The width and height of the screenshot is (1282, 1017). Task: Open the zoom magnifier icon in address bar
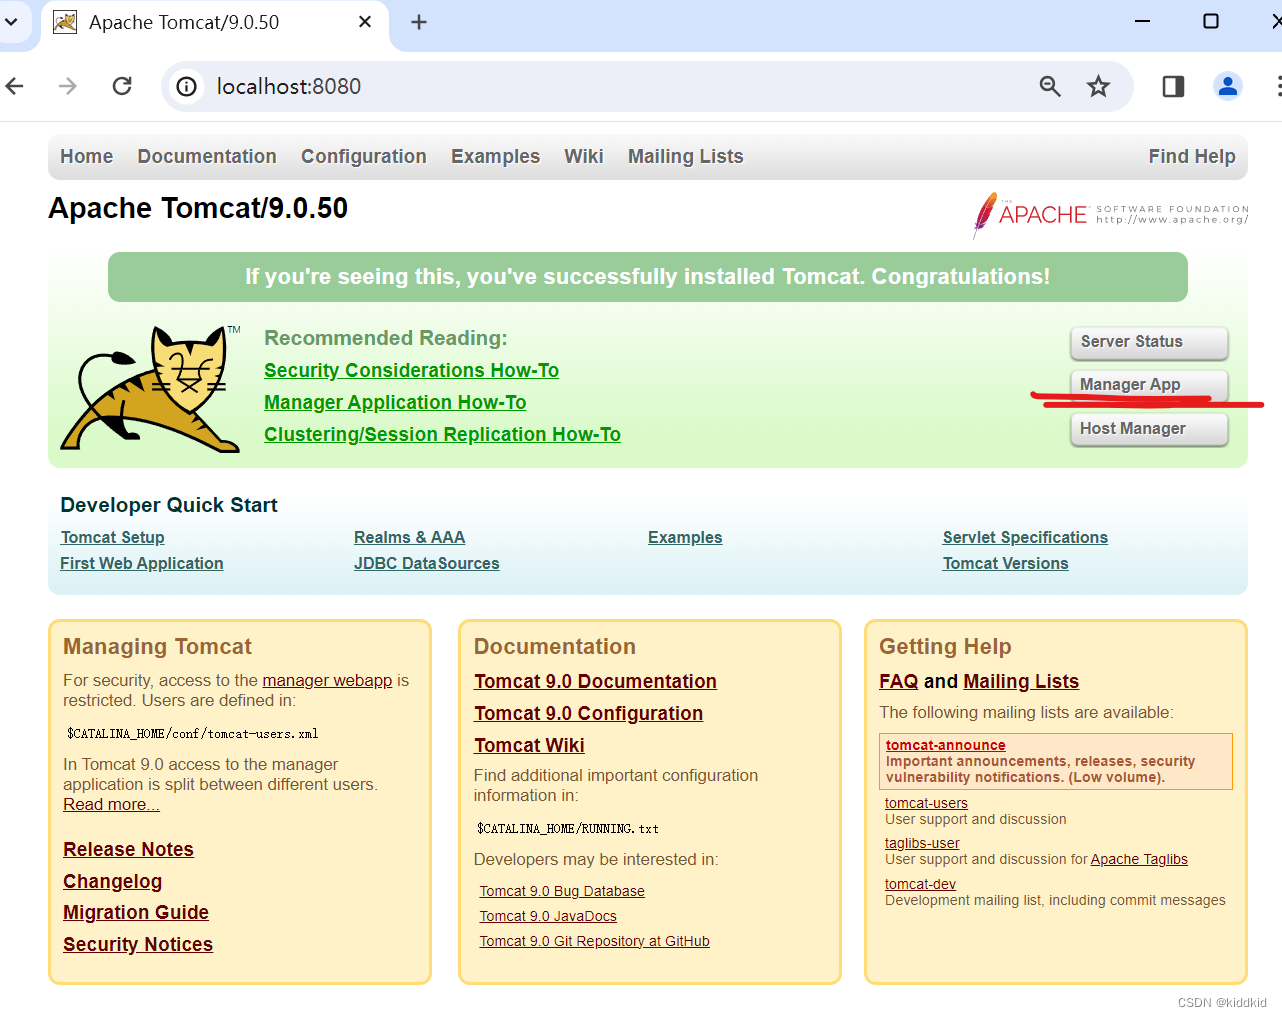[1050, 87]
